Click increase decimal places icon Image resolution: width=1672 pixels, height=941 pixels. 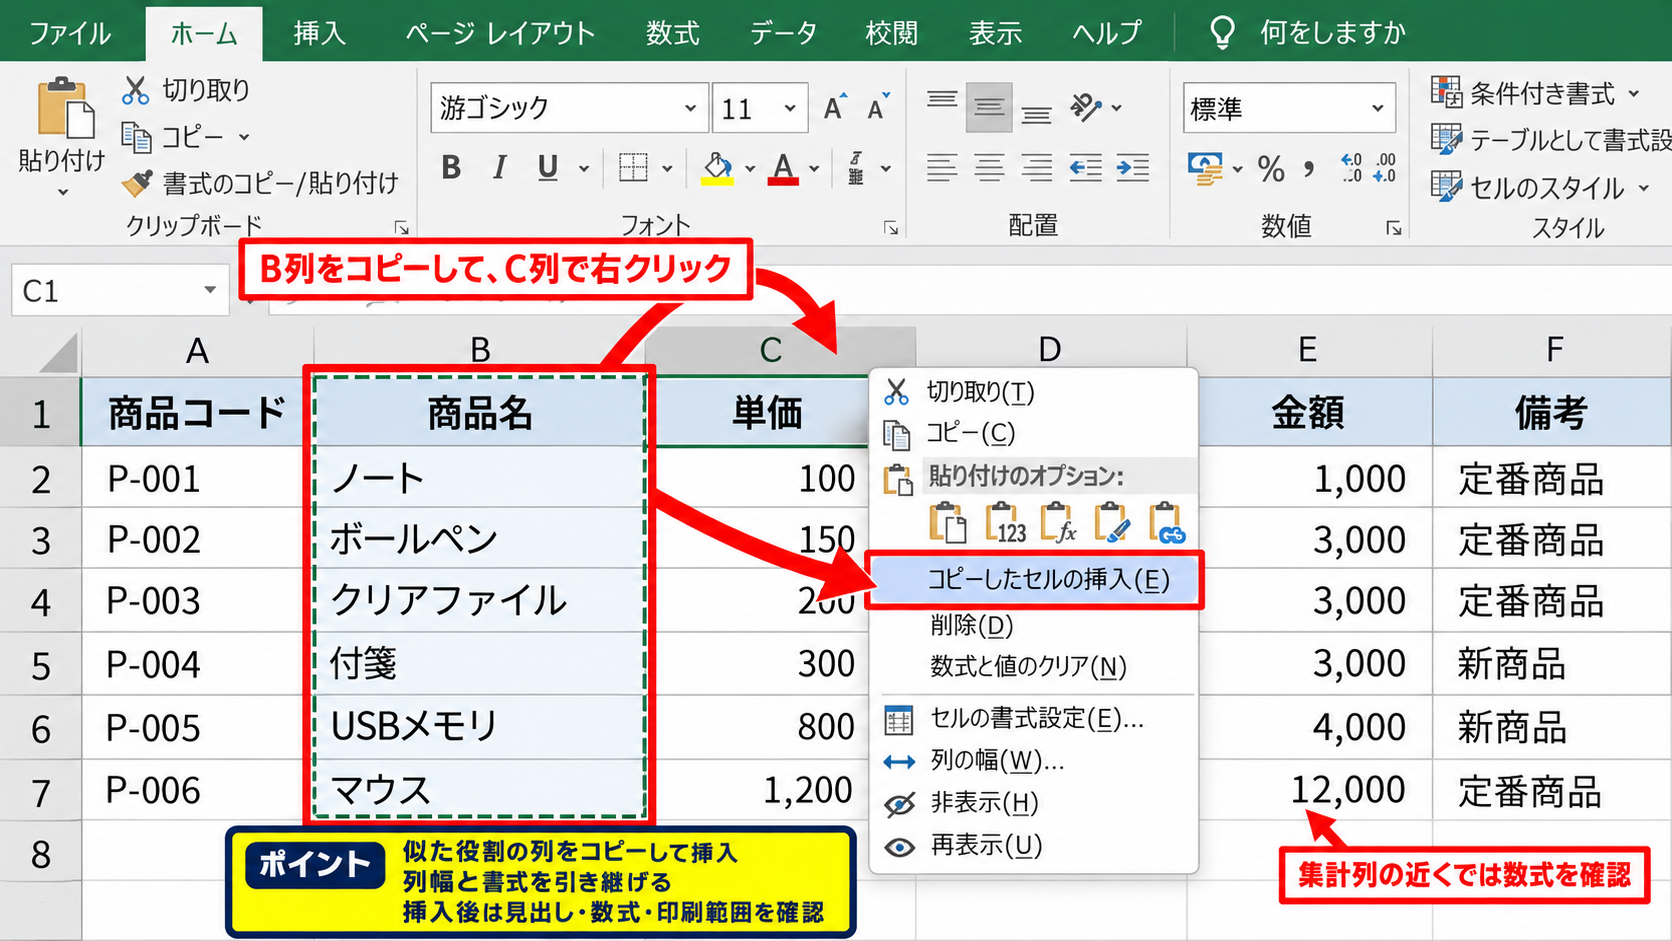(1351, 168)
